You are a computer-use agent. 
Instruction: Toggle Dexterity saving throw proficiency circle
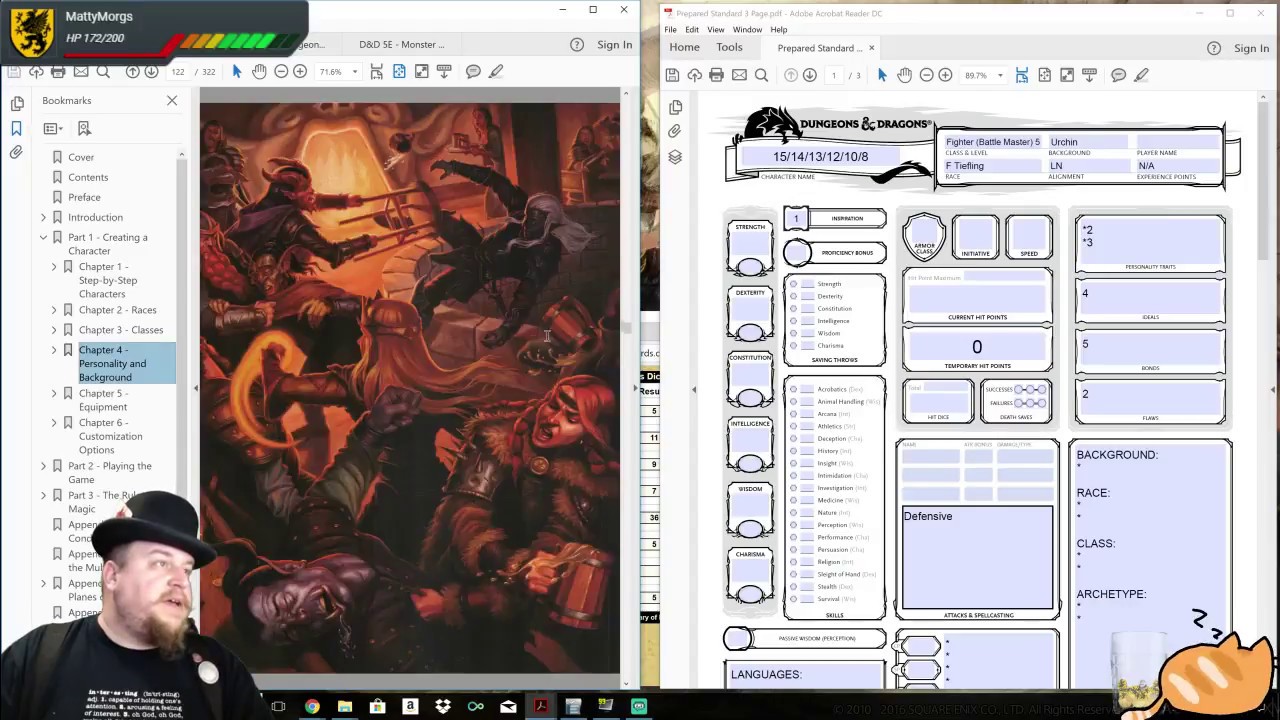[794, 296]
